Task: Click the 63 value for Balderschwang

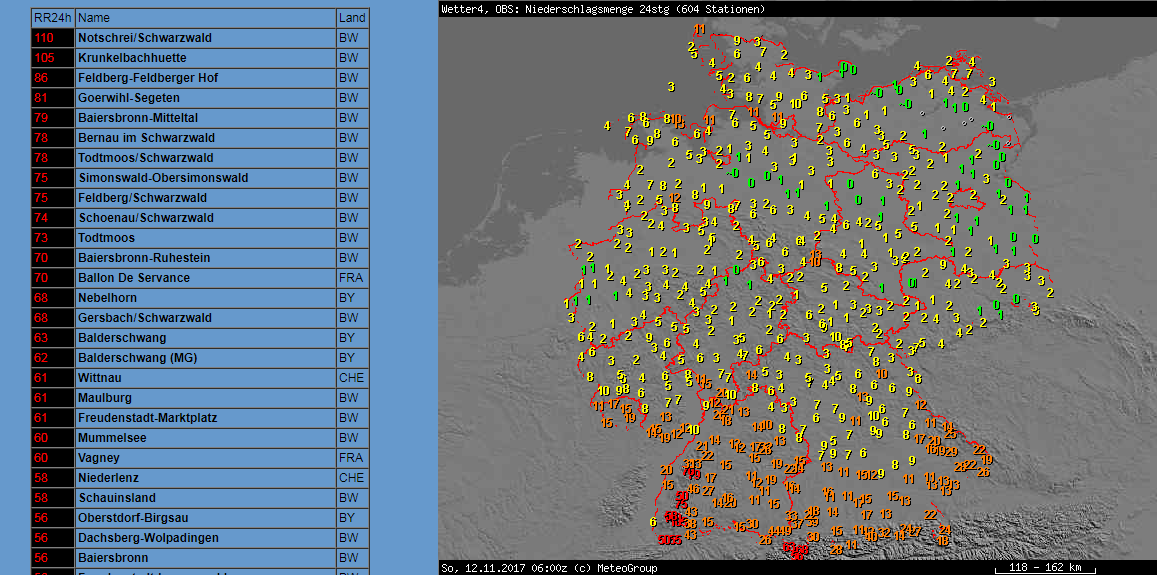Action: pyautogui.click(x=41, y=337)
